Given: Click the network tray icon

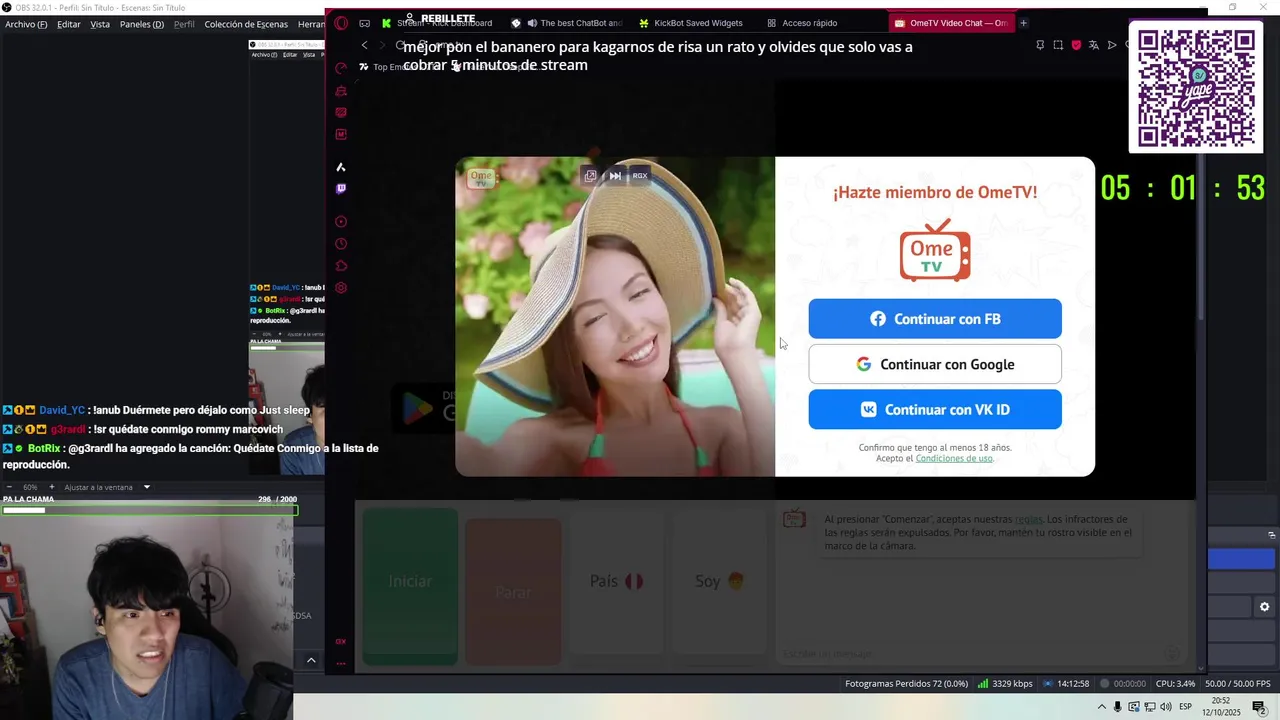Looking at the screenshot, I should point(1149,707).
